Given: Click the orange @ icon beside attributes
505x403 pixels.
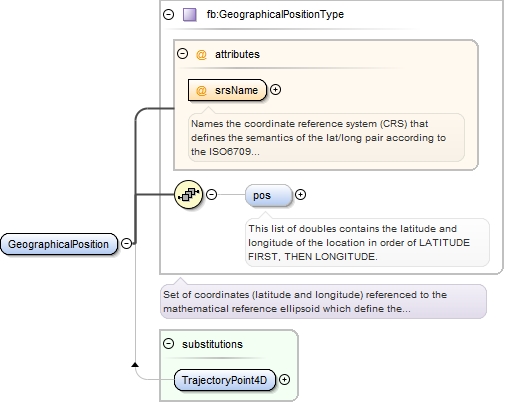Looking at the screenshot, I should pos(201,54).
